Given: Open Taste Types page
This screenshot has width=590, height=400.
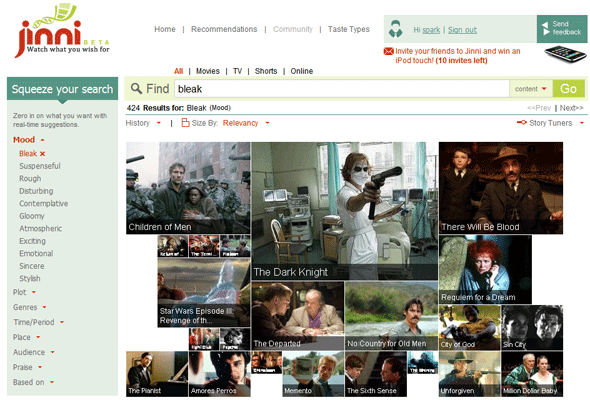Looking at the screenshot, I should coord(348,29).
